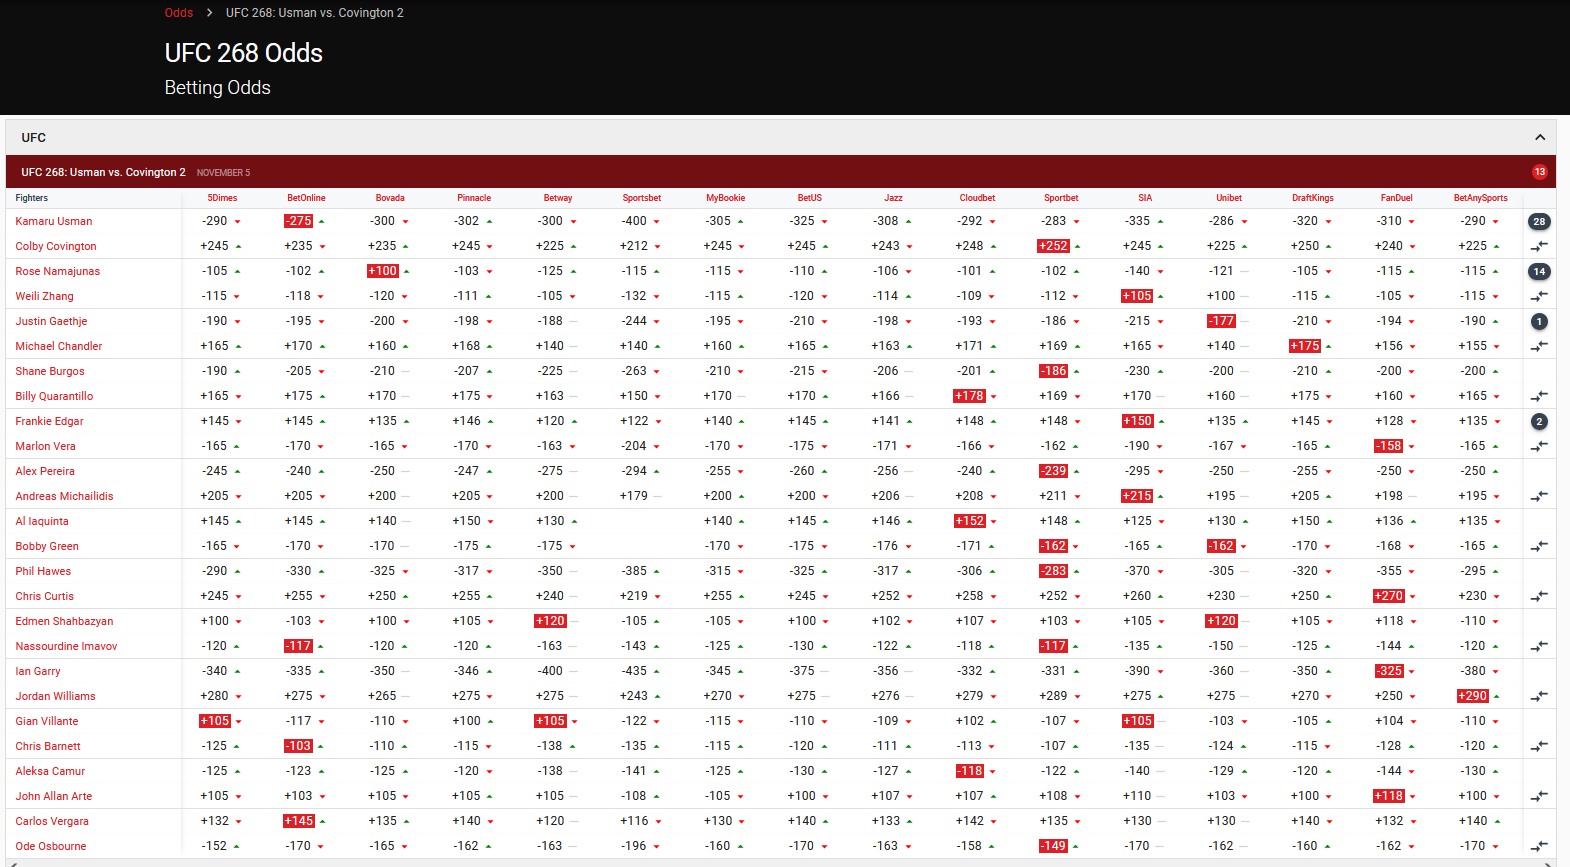This screenshot has width=1570, height=867.
Task: Select the FanDuel column header
Action: tap(1397, 198)
